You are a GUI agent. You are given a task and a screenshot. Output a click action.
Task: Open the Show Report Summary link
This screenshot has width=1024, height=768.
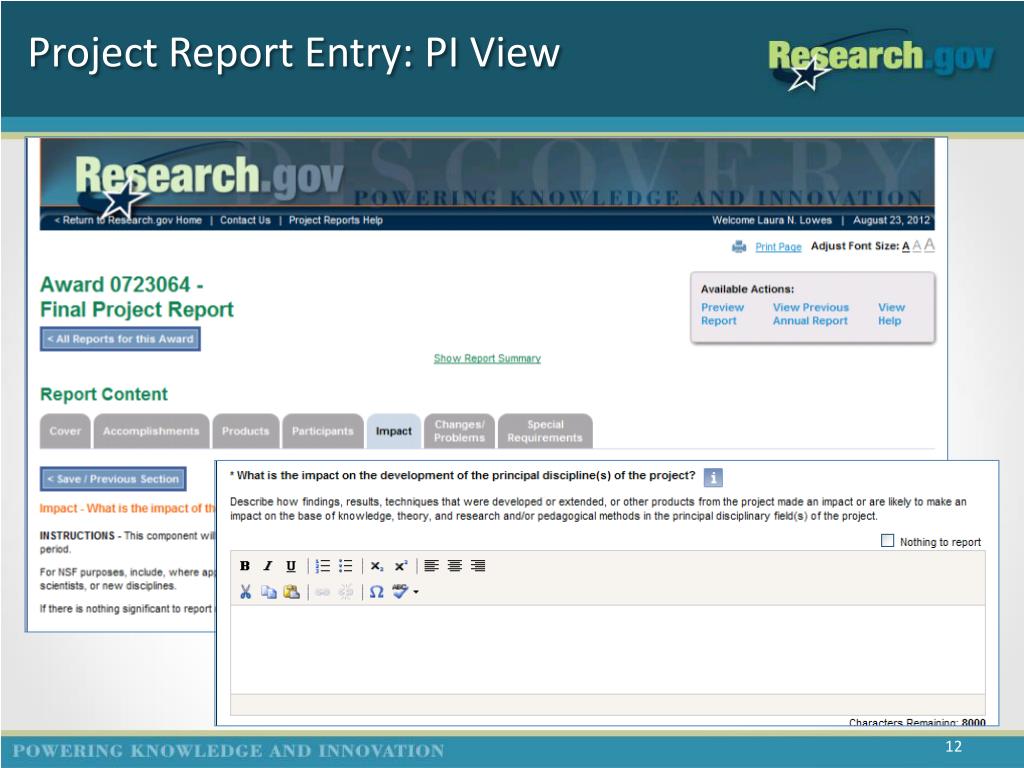(x=487, y=359)
